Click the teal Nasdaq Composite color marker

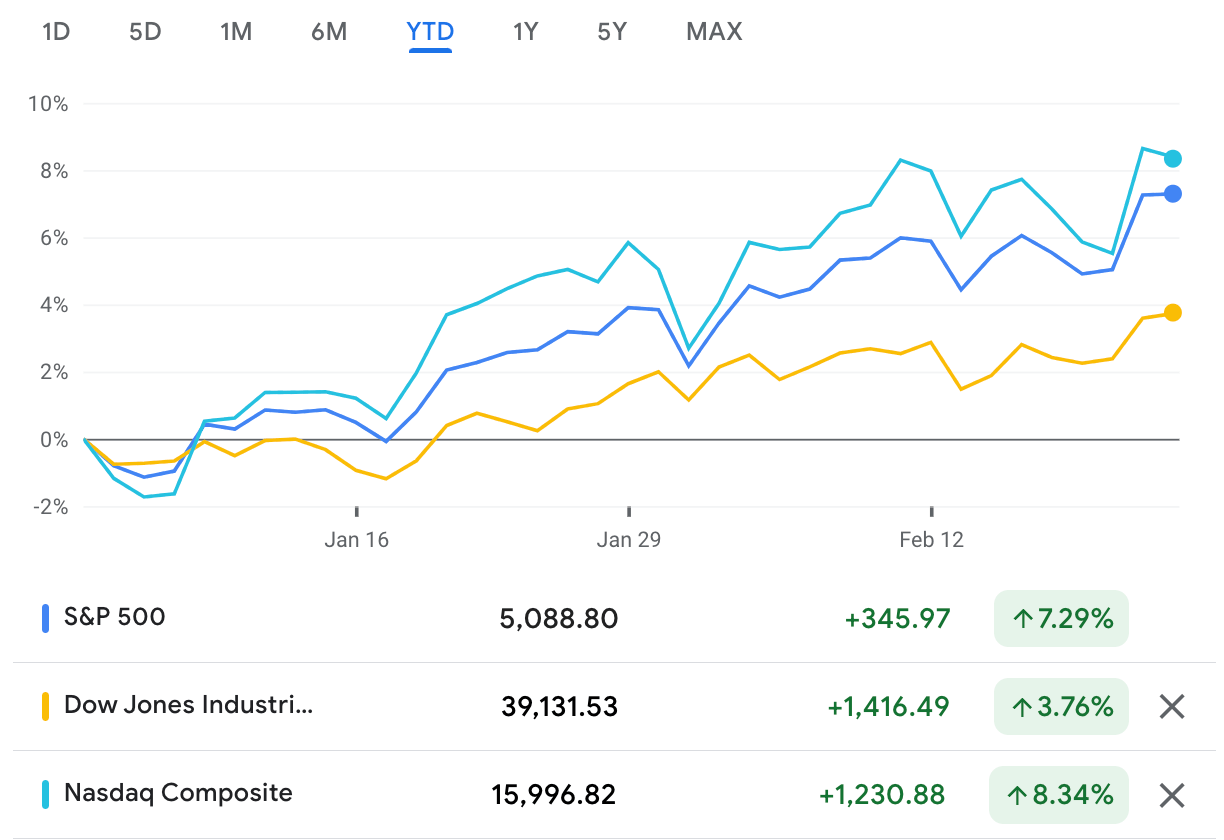[45, 795]
